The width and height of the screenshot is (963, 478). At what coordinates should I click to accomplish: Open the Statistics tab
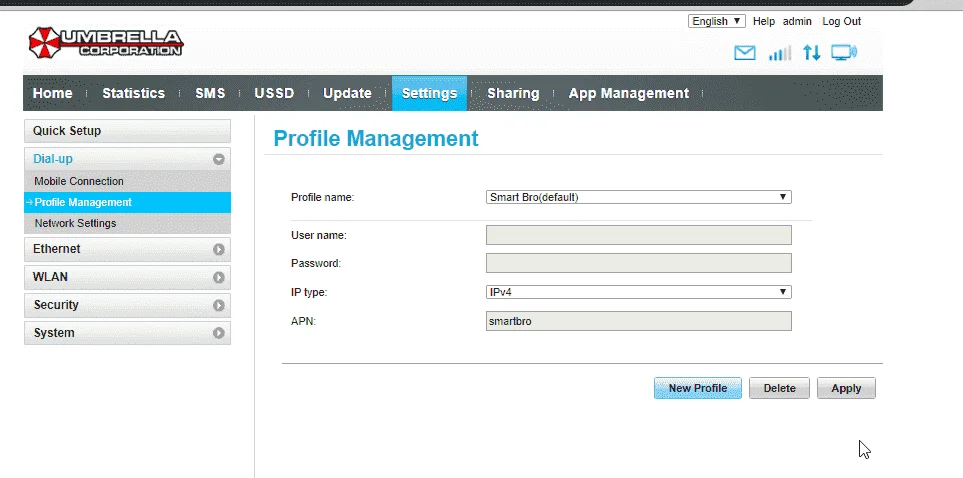(133, 93)
